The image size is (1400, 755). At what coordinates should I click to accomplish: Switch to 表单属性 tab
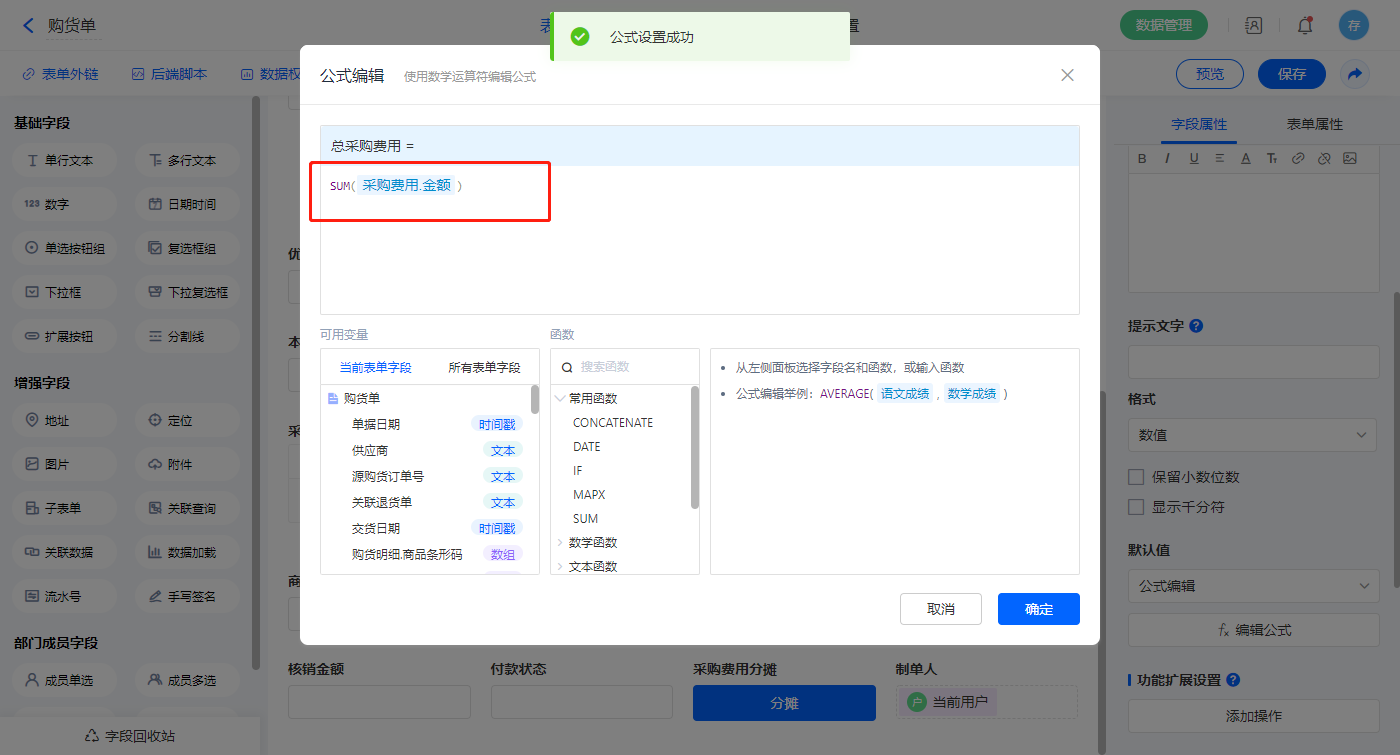point(1314,124)
